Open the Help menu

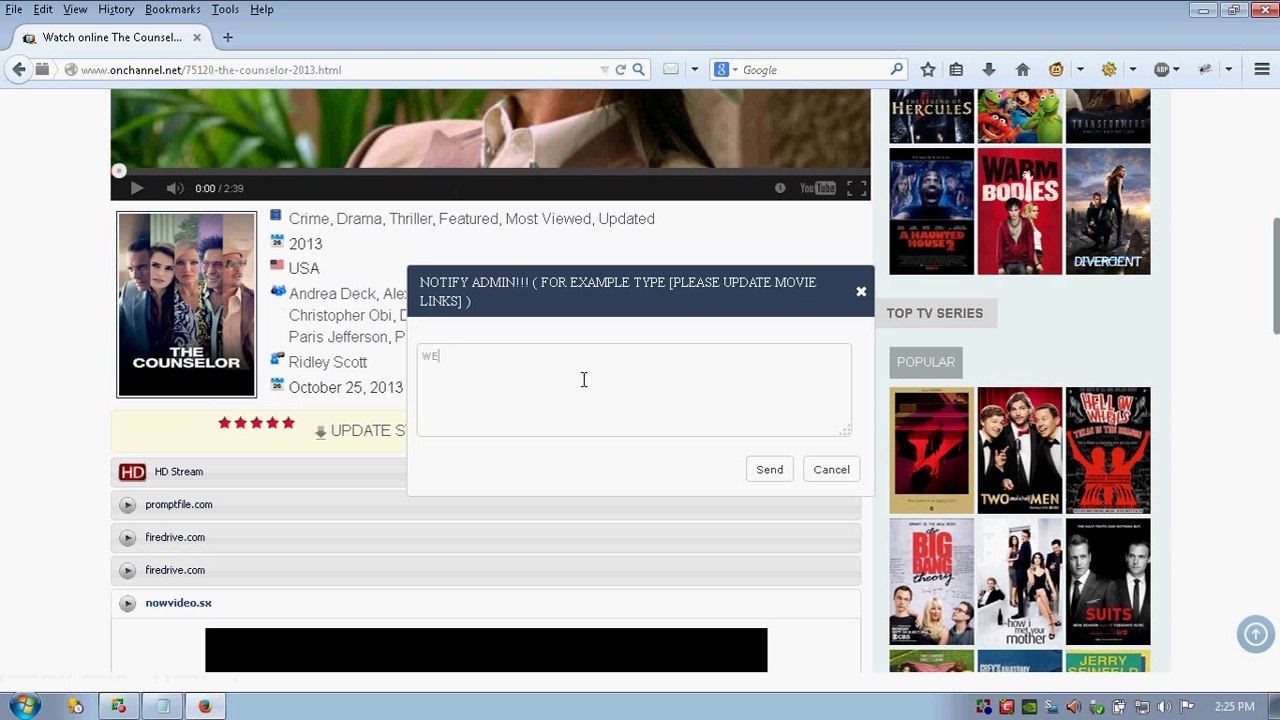(262, 9)
